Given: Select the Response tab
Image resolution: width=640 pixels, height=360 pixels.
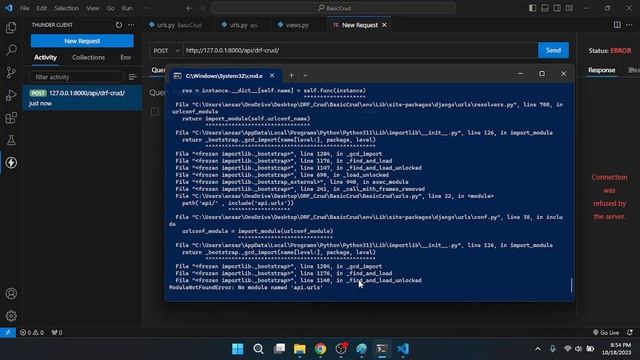Looking at the screenshot, I should pos(601,70).
